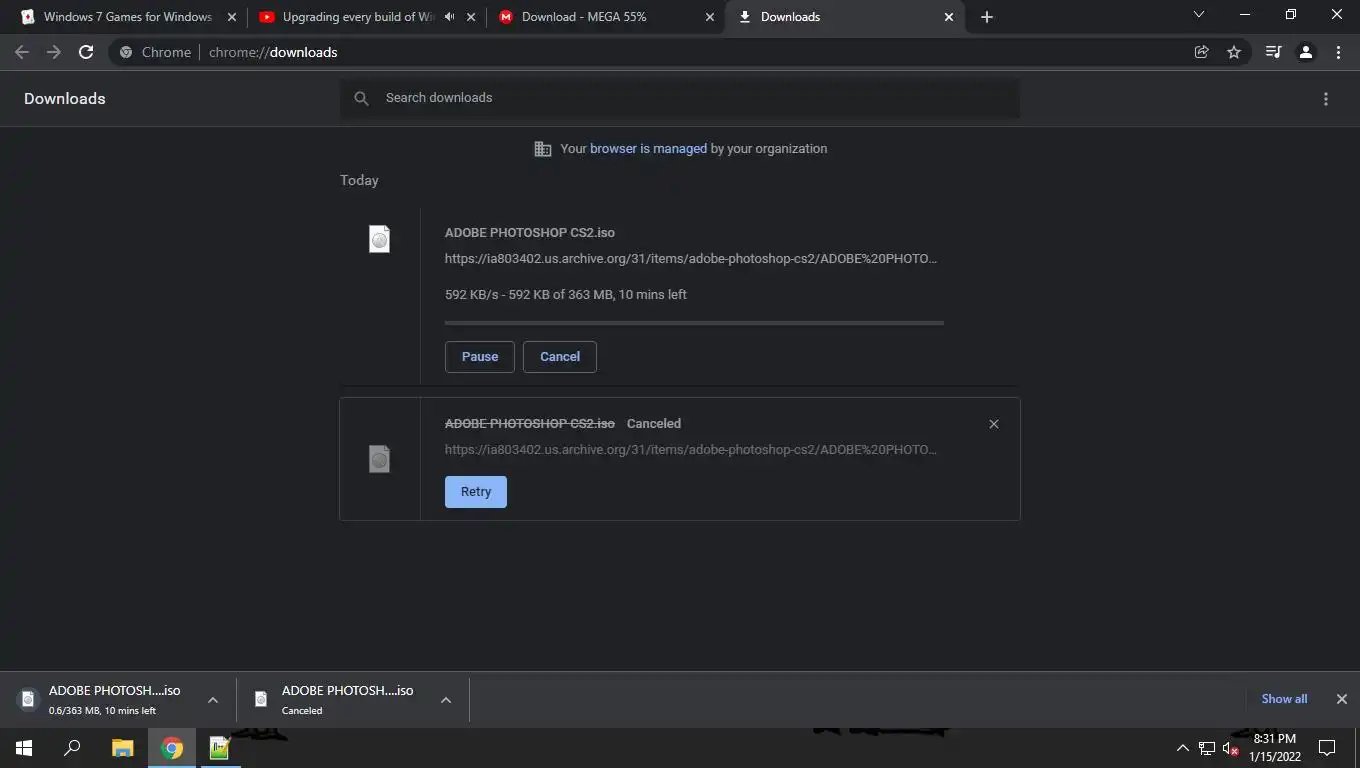This screenshot has width=1360, height=768.
Task: Open the Windows Start menu
Action: (24, 748)
